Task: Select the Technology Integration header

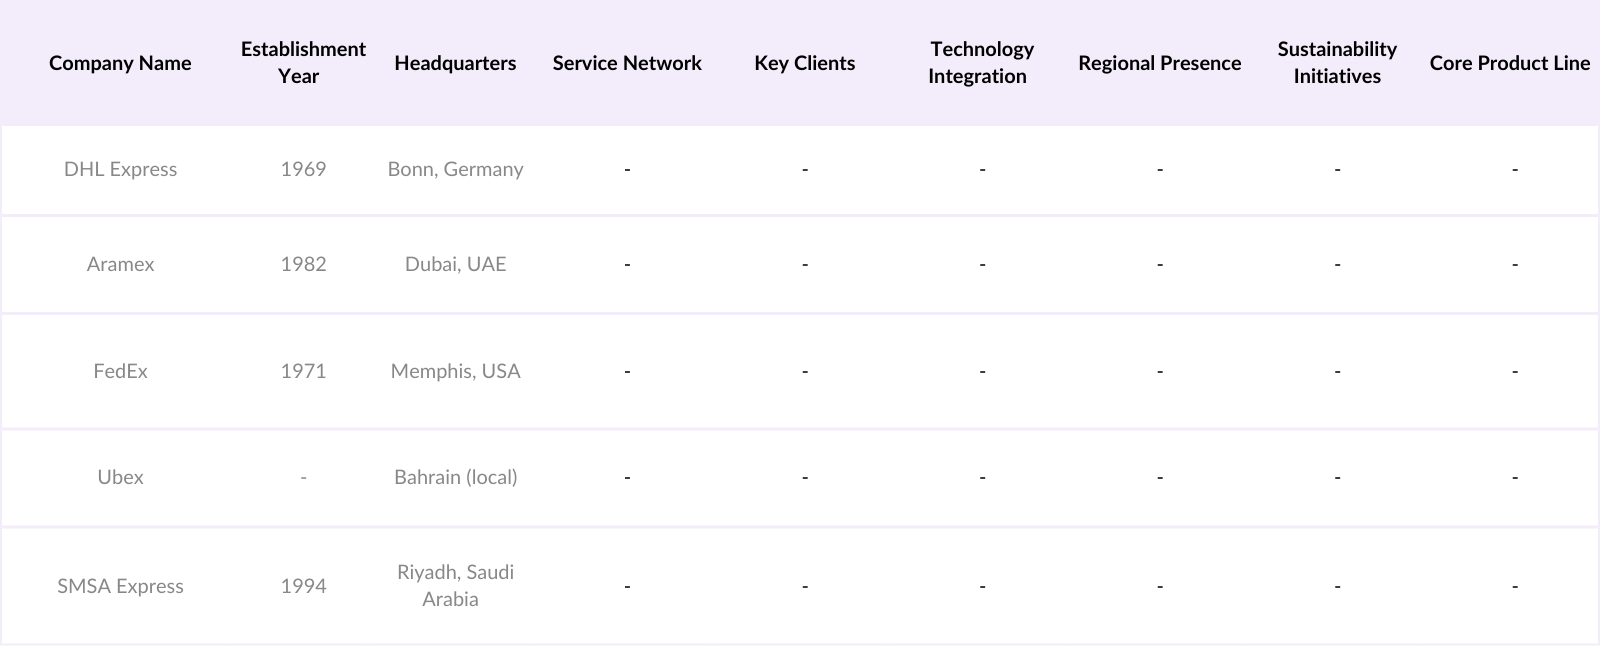Action: pos(981,63)
